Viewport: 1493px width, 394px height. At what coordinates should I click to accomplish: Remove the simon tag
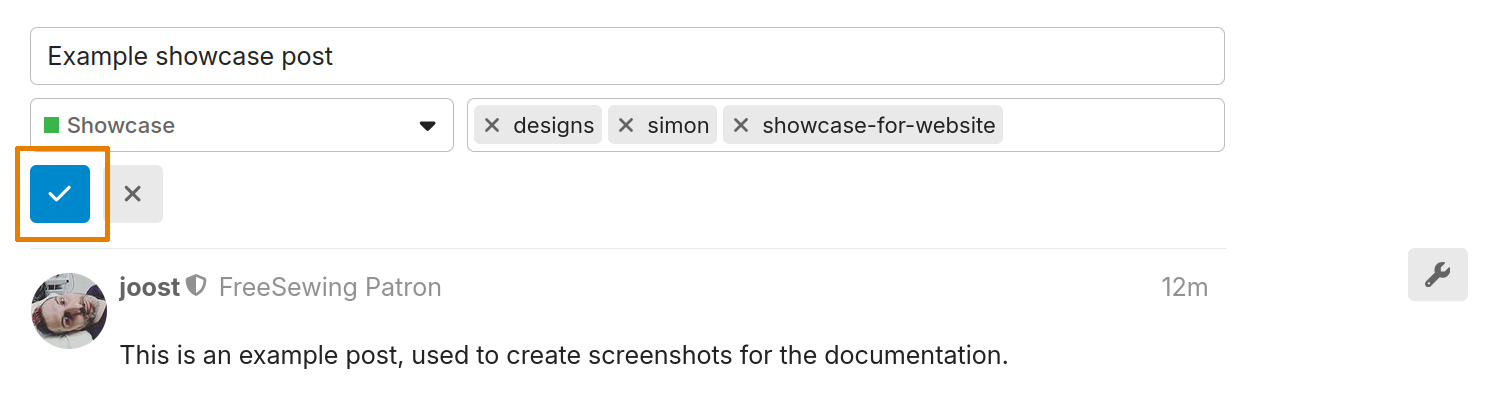(x=626, y=125)
